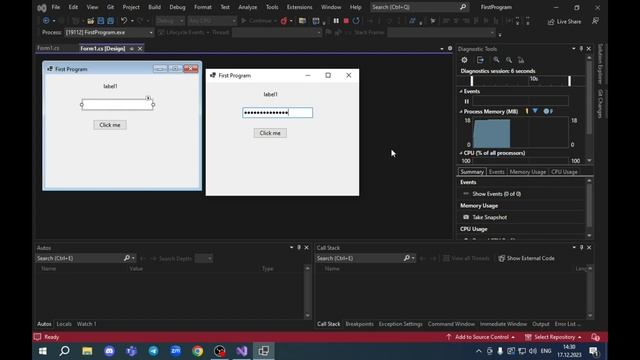Click 'Click me' in the running First Program

click(270, 133)
